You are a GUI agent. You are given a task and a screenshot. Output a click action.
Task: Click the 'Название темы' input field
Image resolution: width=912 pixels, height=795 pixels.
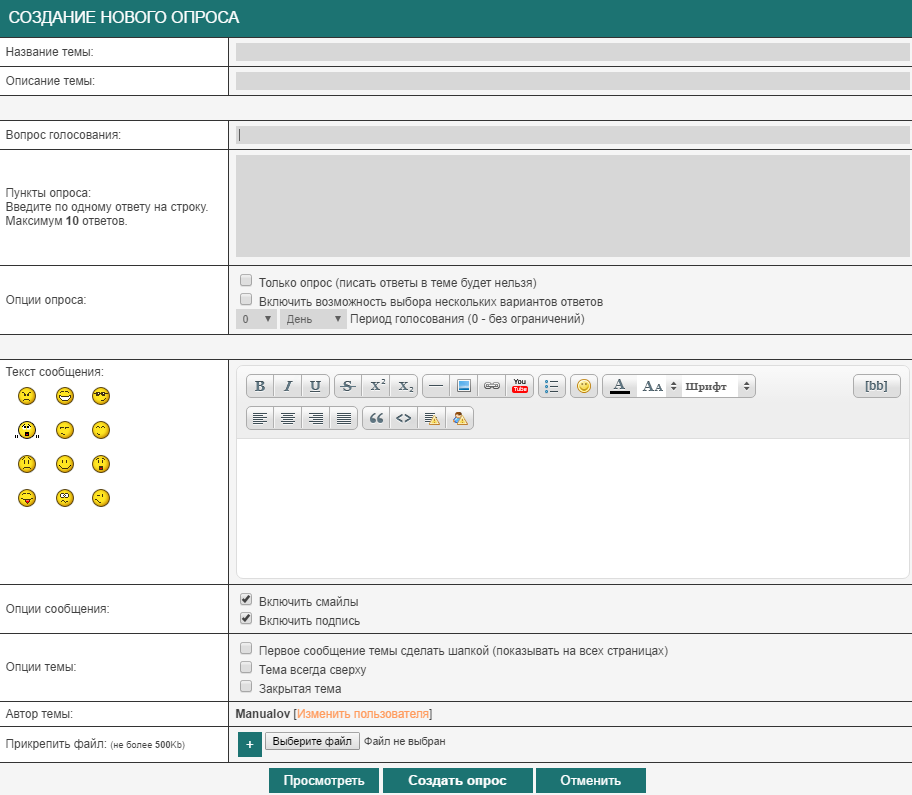(x=572, y=52)
